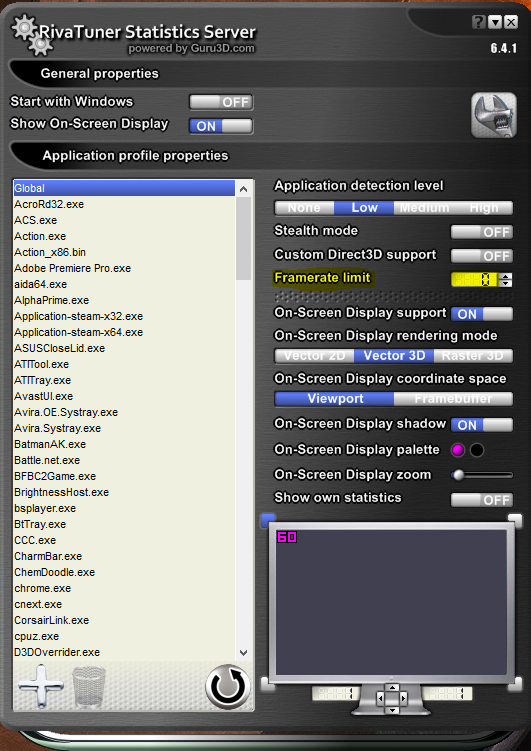This screenshot has width=531, height=751.
Task: Set application detection level to None
Action: click(x=304, y=208)
